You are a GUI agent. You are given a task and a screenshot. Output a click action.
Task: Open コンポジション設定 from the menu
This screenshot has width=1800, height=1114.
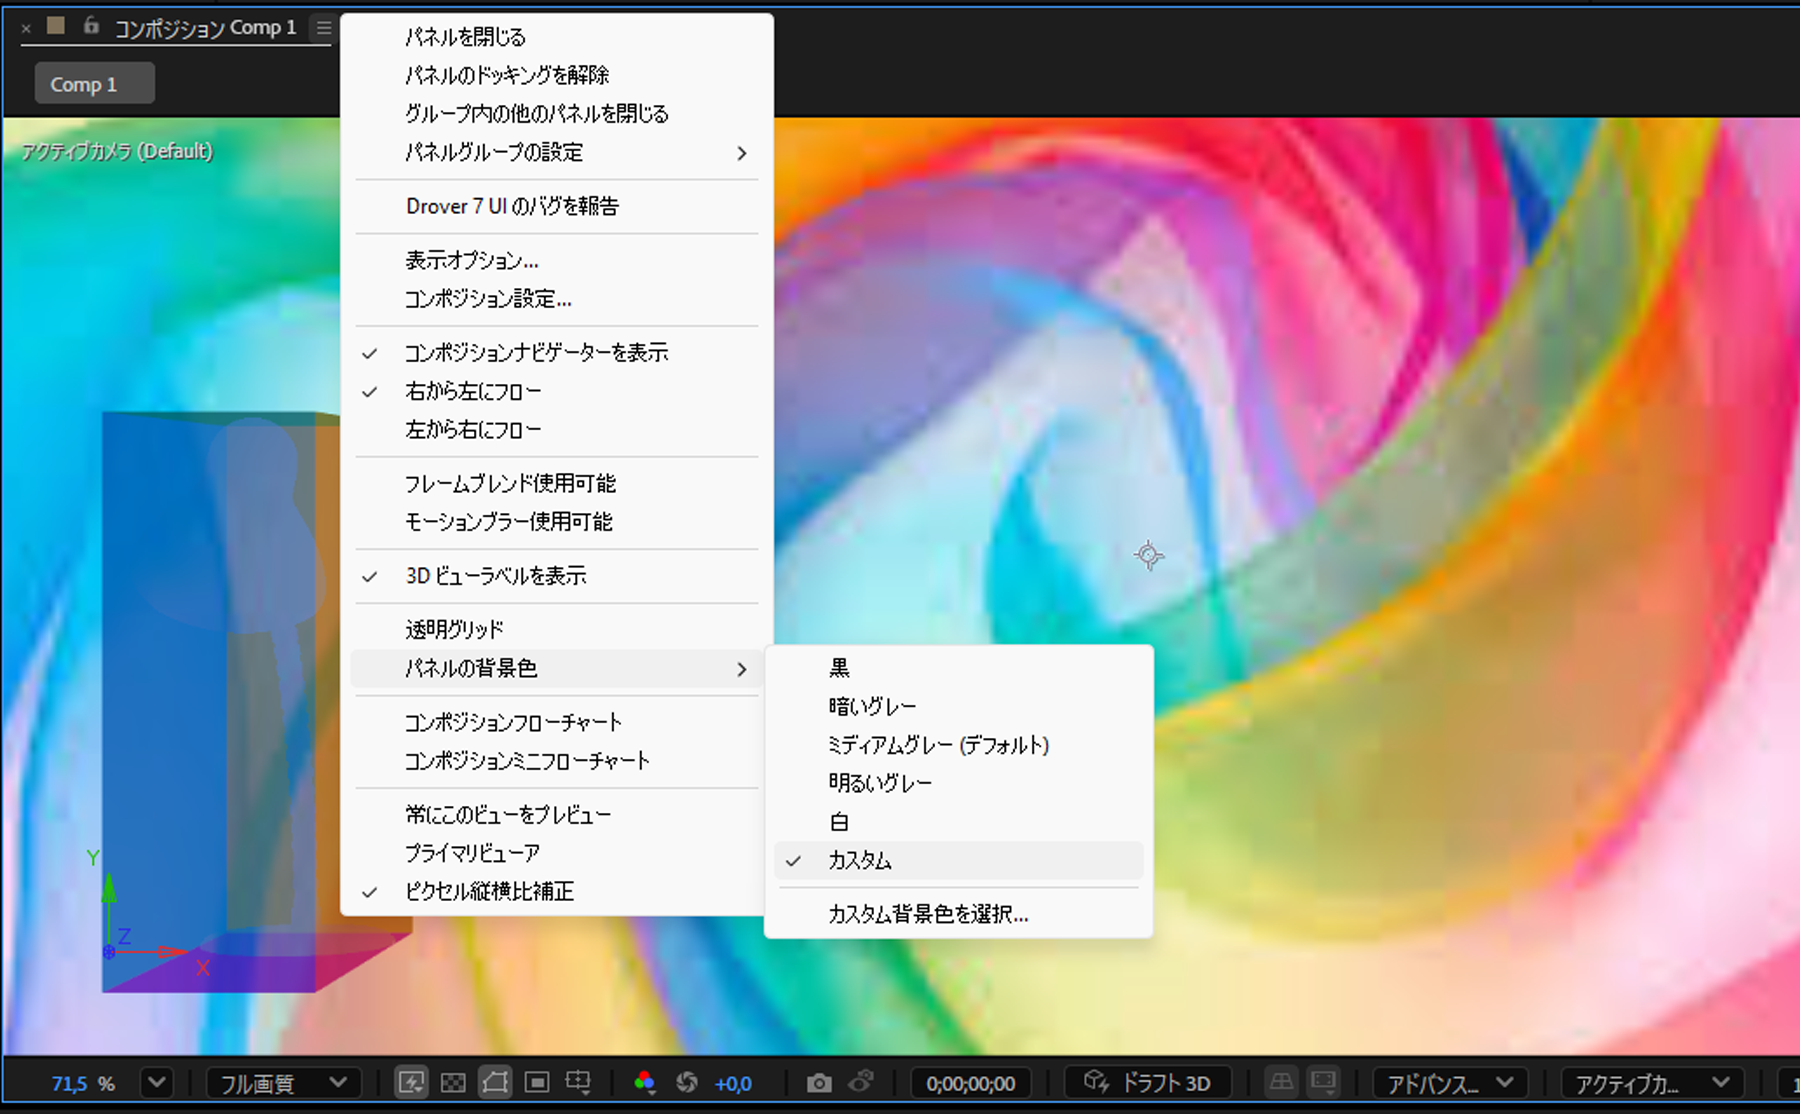[x=487, y=299]
